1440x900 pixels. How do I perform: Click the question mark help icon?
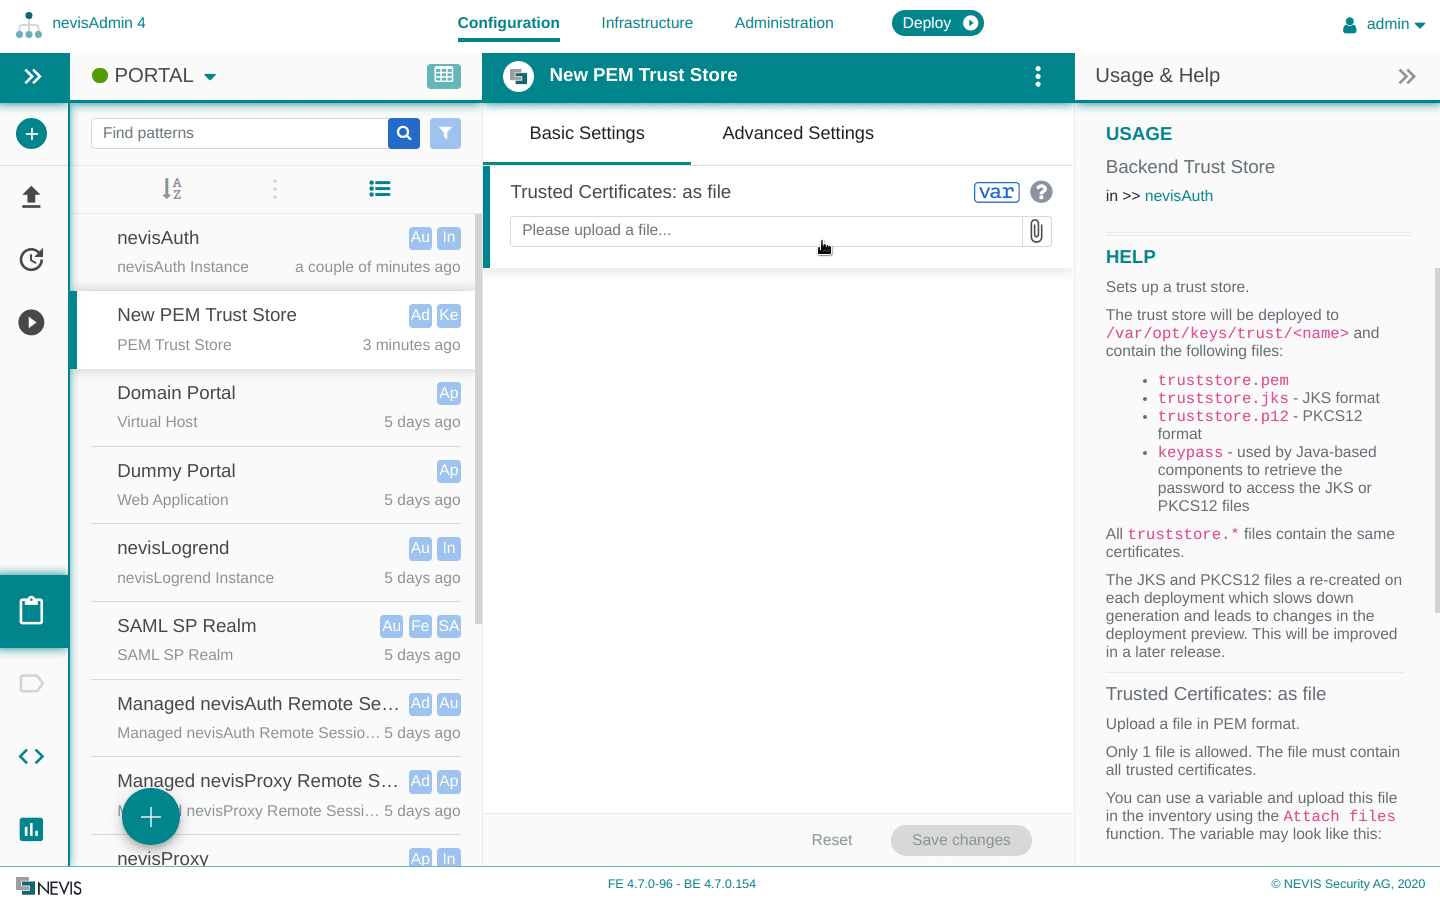pos(1041,192)
